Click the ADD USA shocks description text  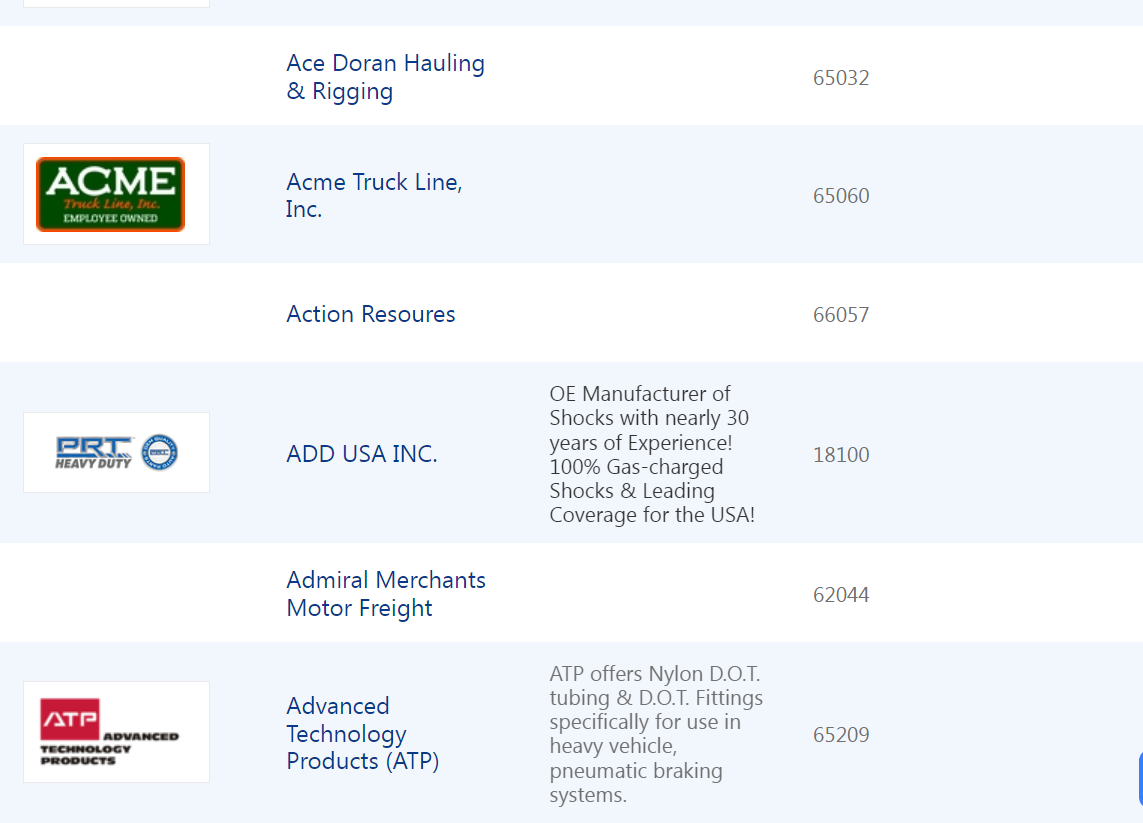[x=651, y=454]
